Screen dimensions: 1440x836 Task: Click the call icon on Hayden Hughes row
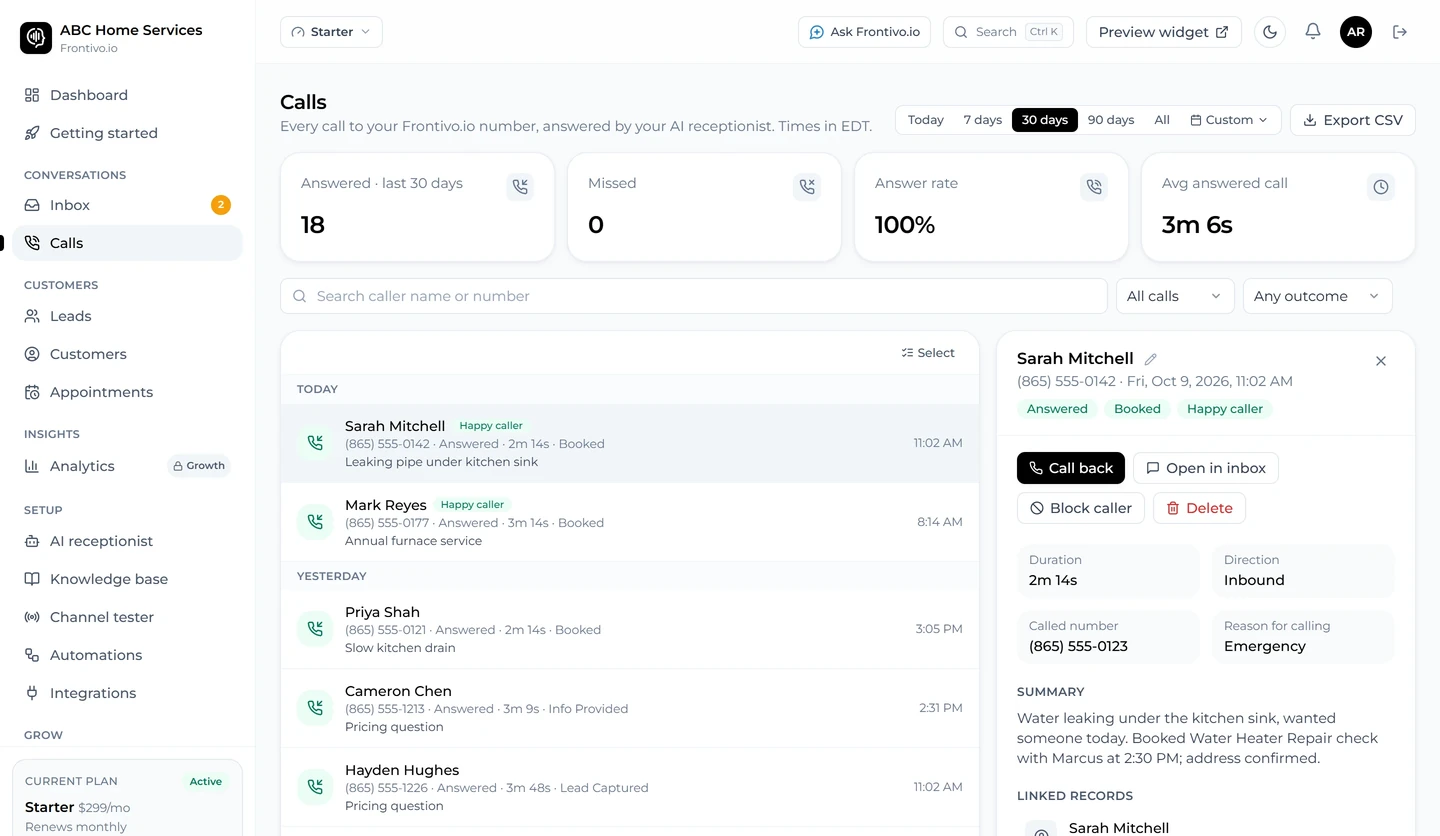pyautogui.click(x=315, y=787)
